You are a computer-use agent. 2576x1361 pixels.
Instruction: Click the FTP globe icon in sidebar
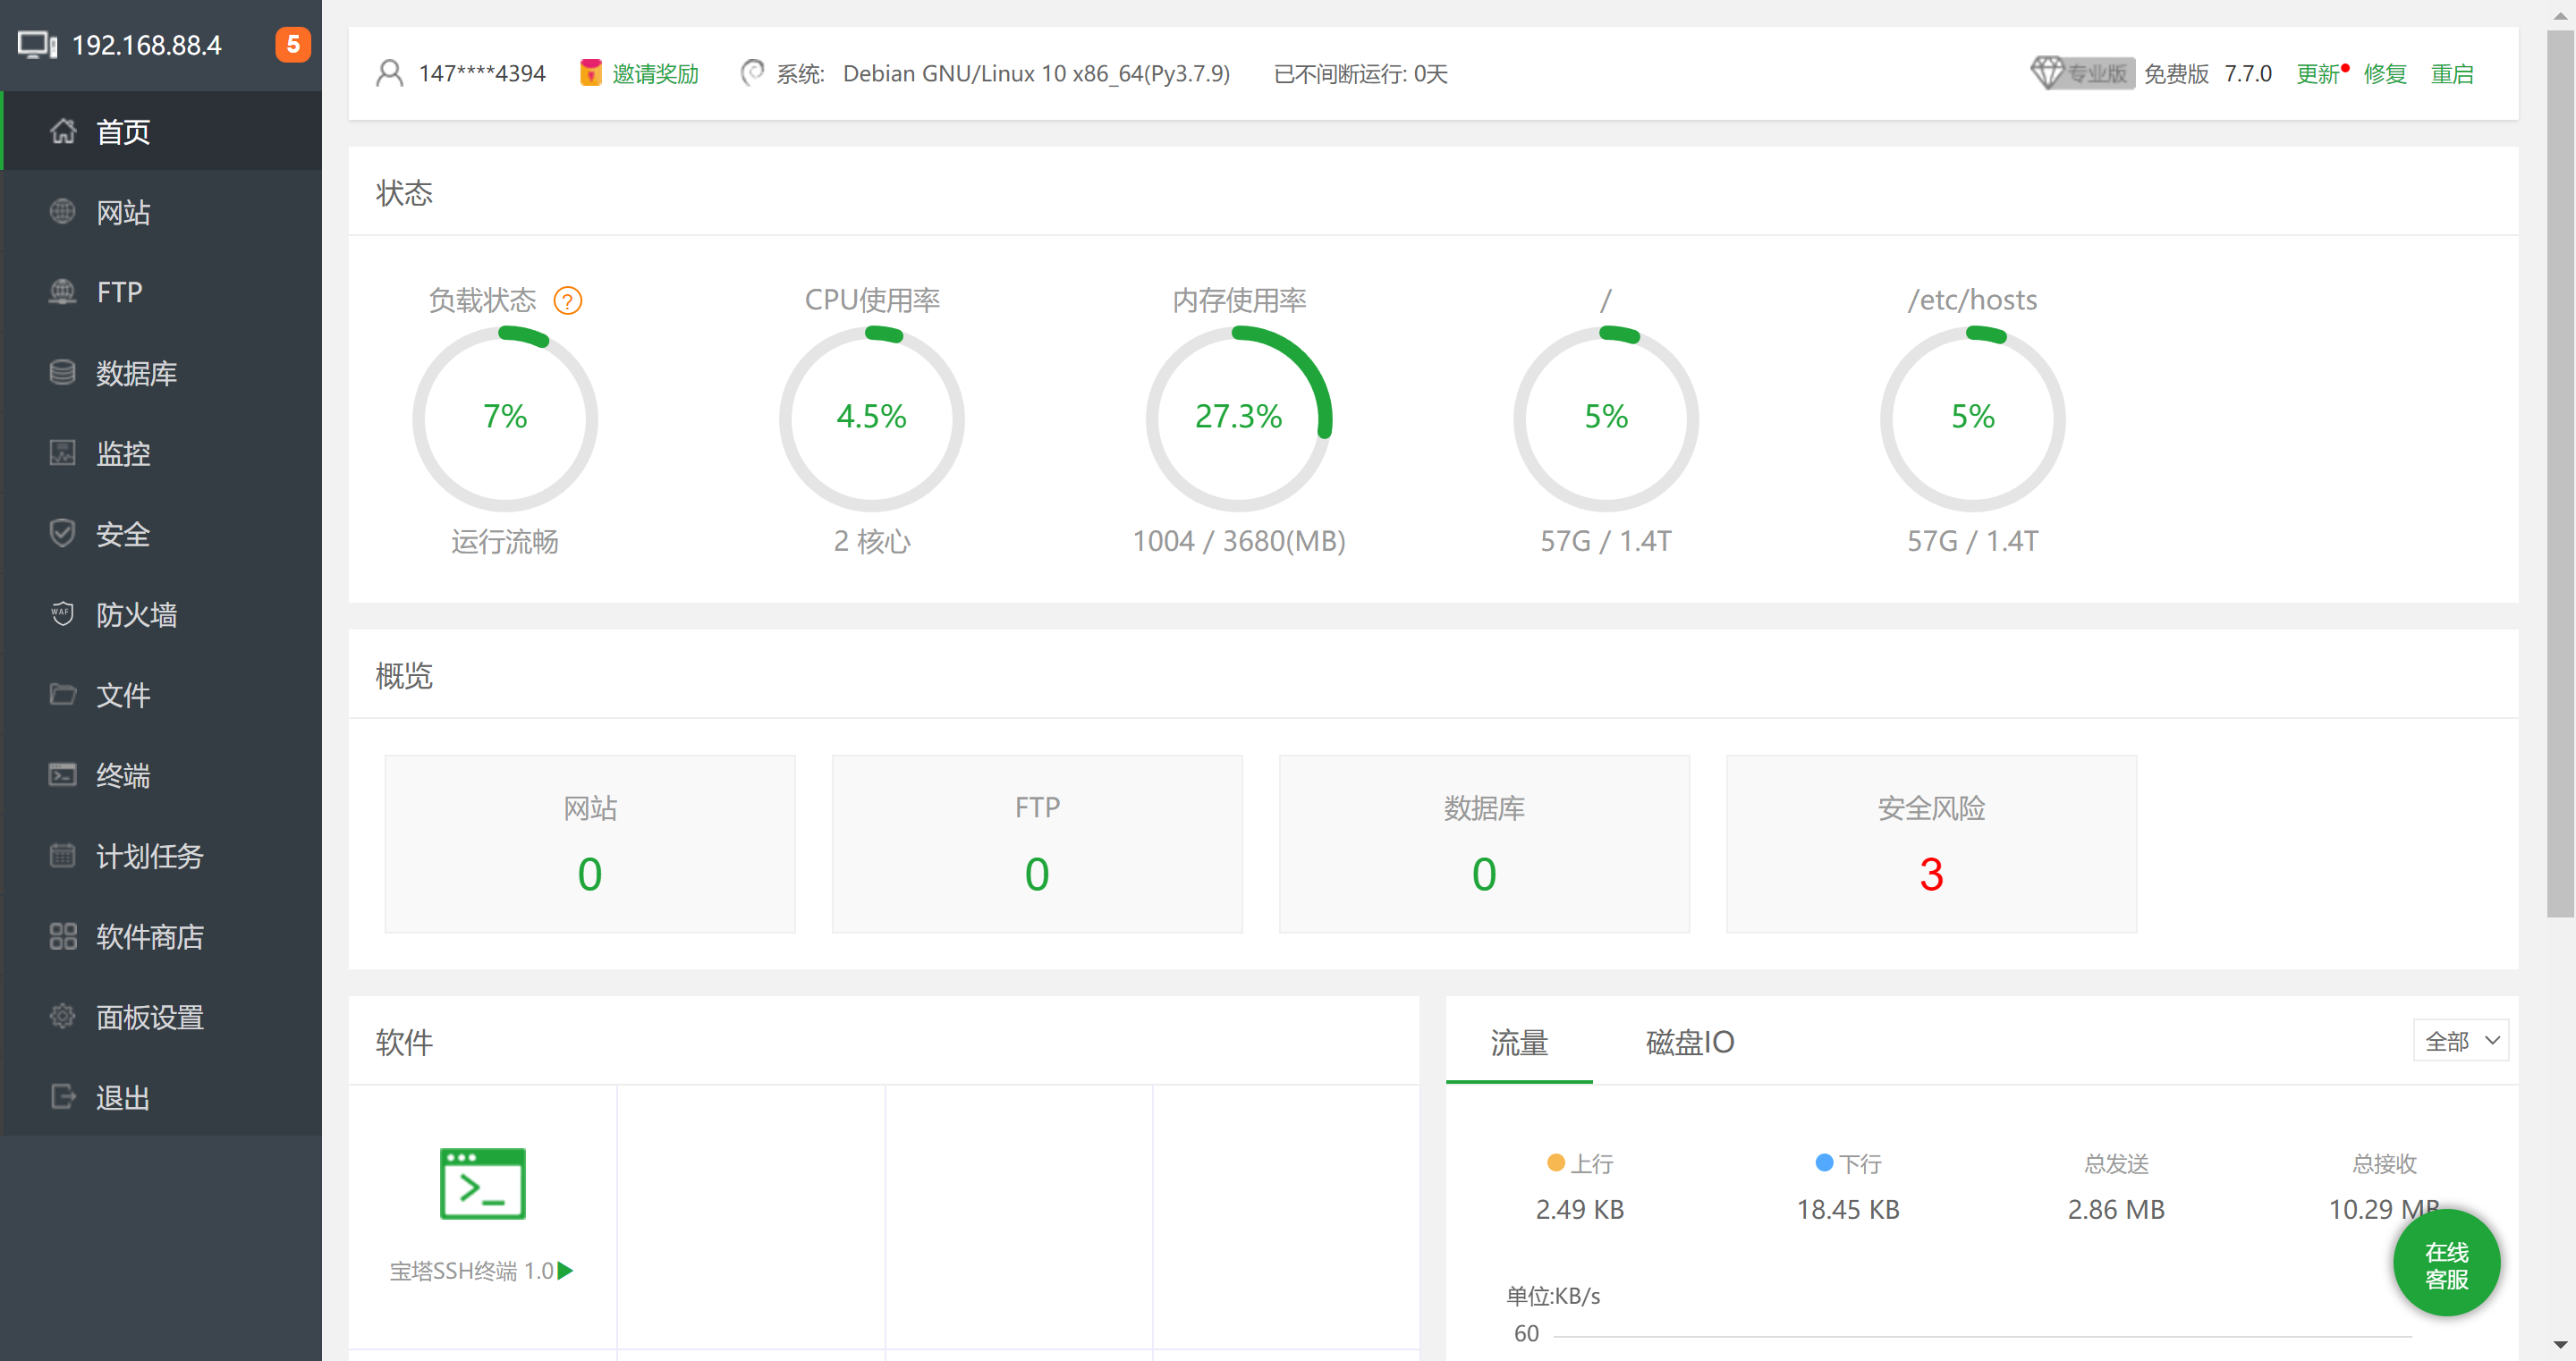(x=62, y=292)
